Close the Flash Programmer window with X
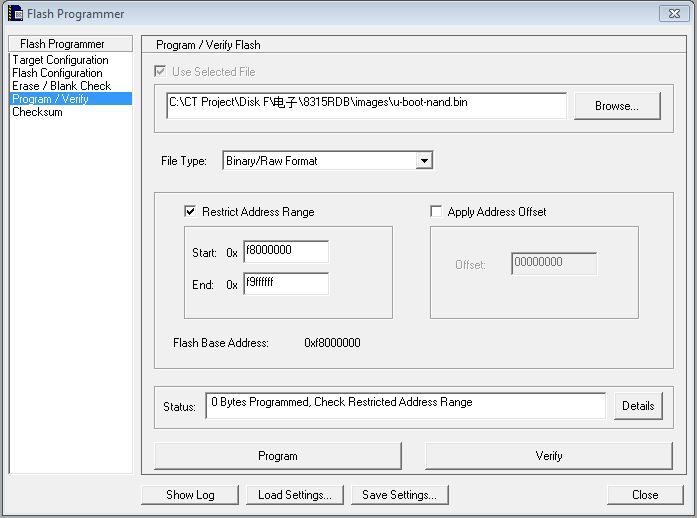 click(x=674, y=13)
